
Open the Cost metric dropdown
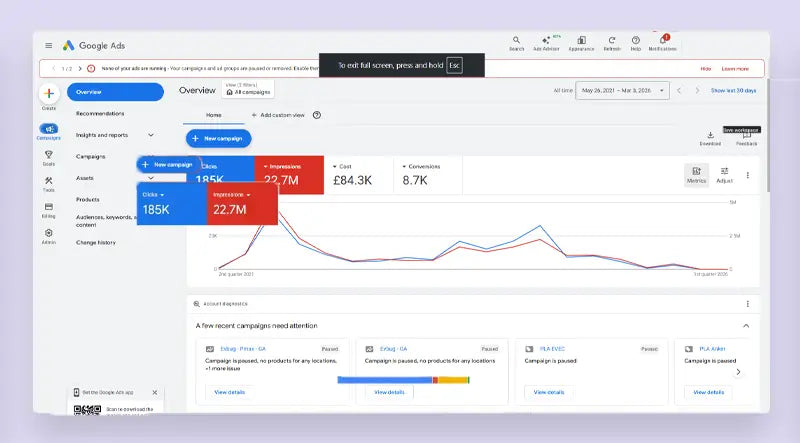(342, 166)
